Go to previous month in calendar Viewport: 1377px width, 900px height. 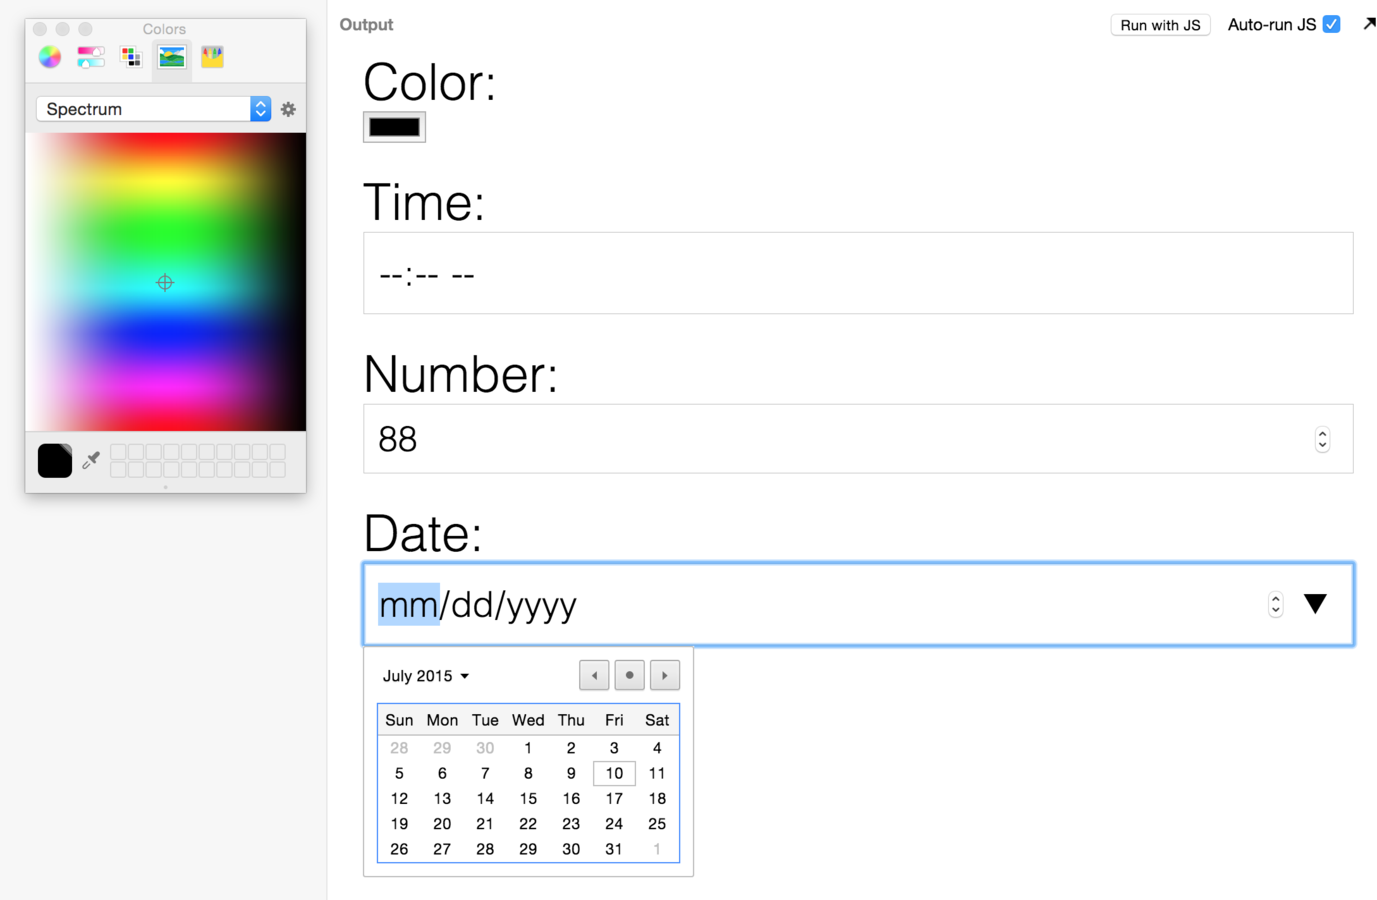coord(594,675)
